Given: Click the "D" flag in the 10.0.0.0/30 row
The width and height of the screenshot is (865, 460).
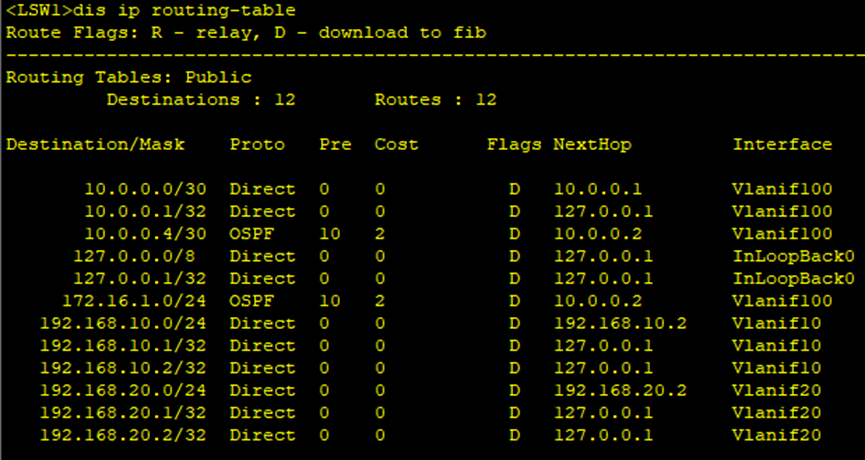Looking at the screenshot, I should pos(514,189).
